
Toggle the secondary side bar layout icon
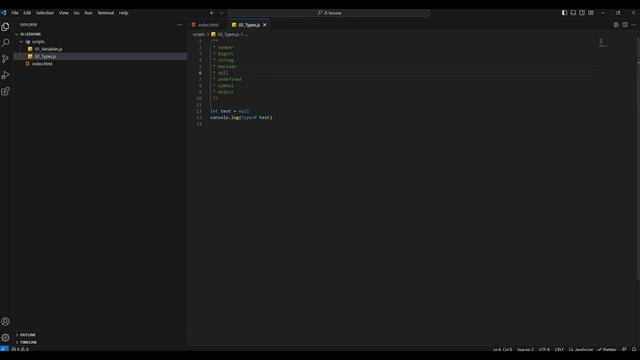[582, 13]
